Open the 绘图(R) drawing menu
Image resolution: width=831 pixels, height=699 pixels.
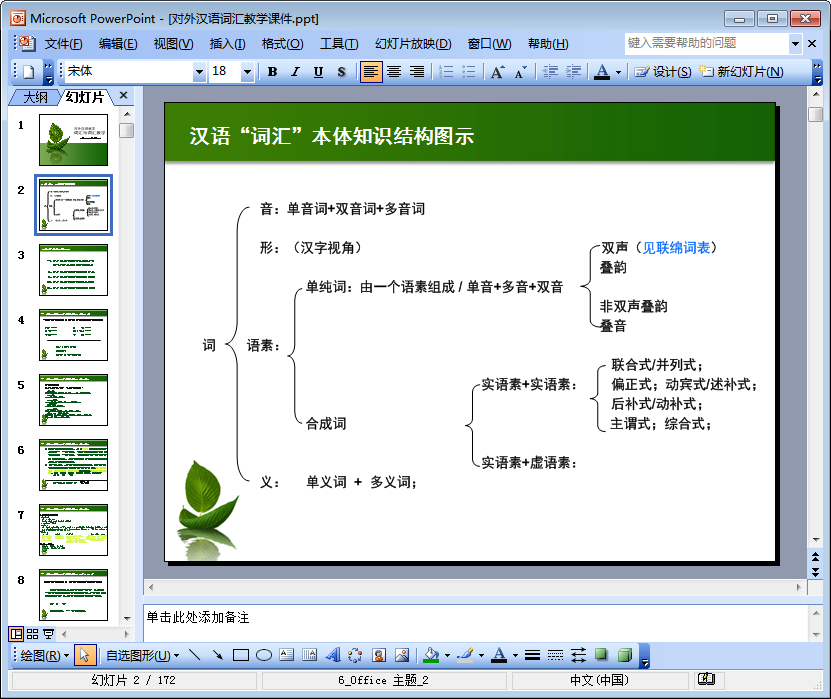[45, 656]
